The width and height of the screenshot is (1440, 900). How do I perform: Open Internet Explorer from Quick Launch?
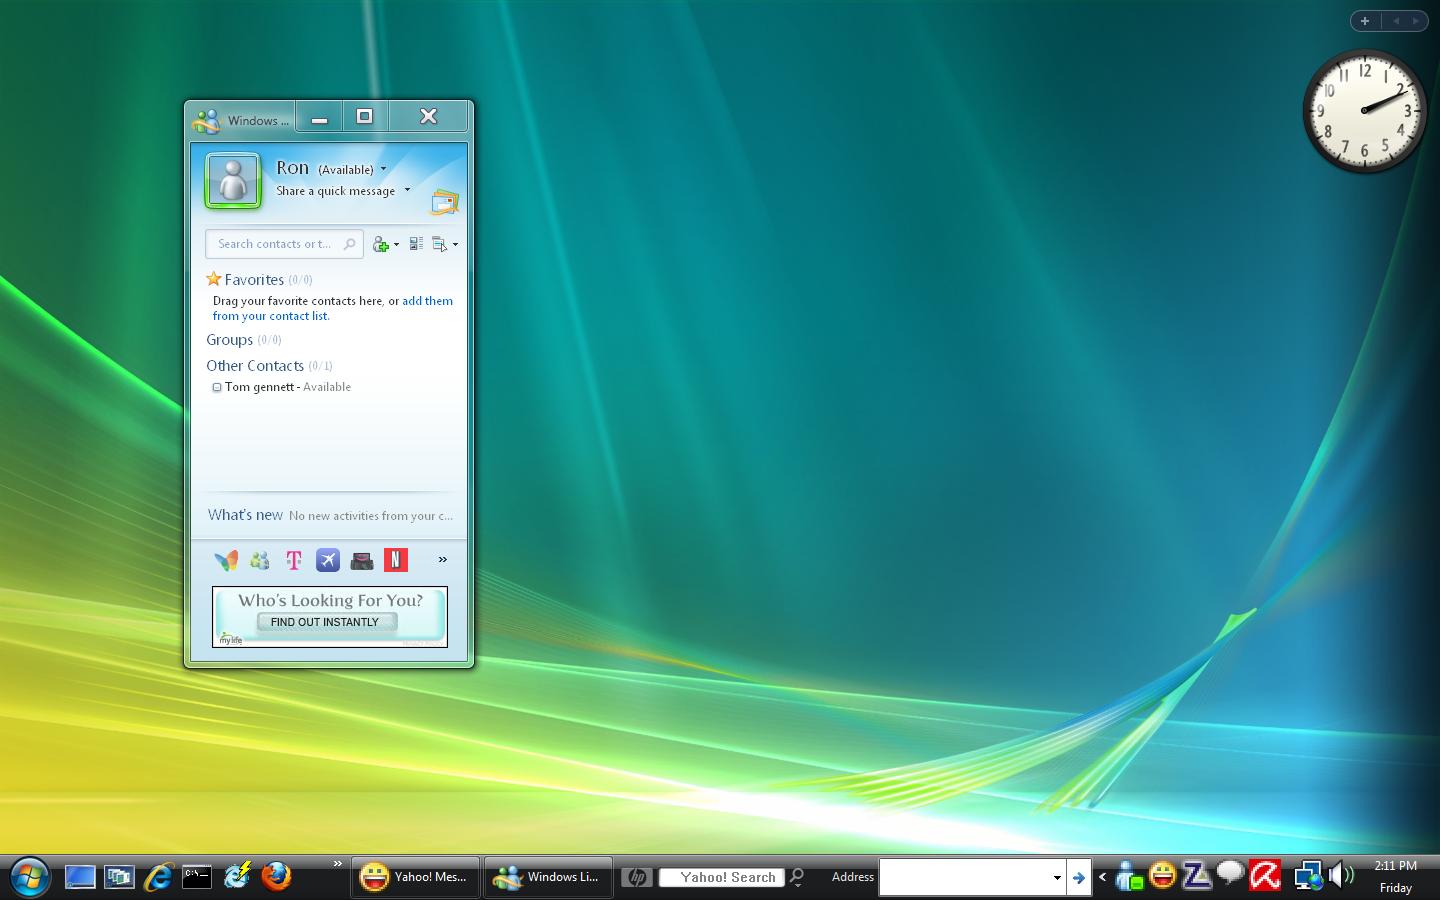coord(158,877)
